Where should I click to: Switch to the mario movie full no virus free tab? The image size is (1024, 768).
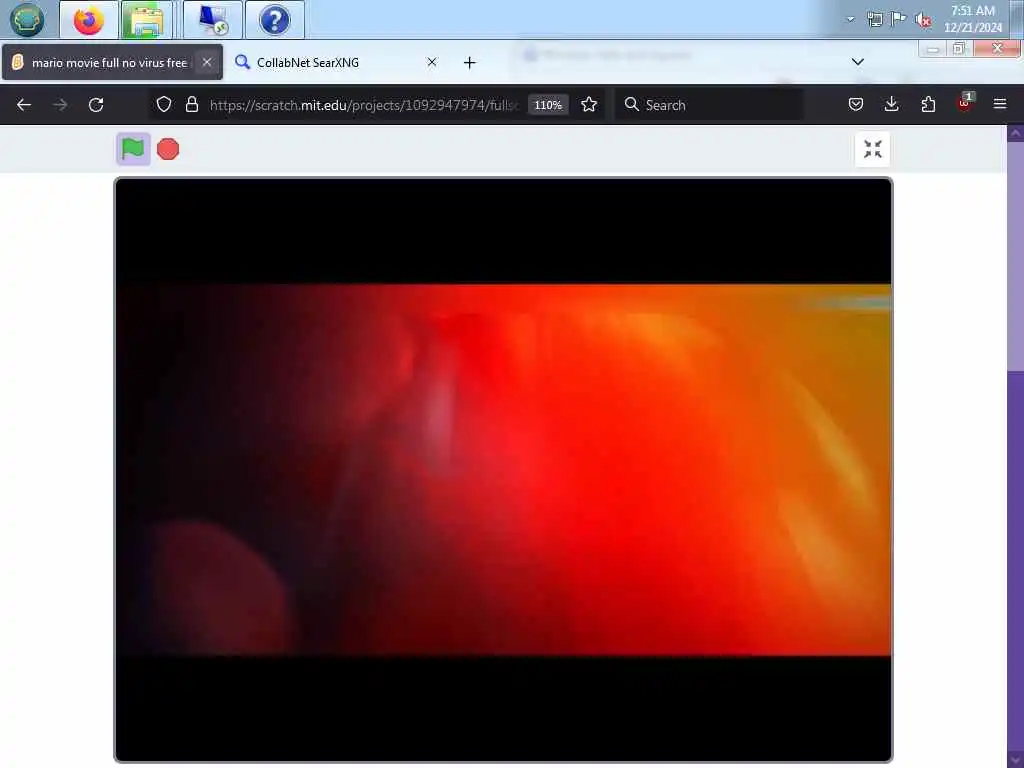tap(112, 63)
